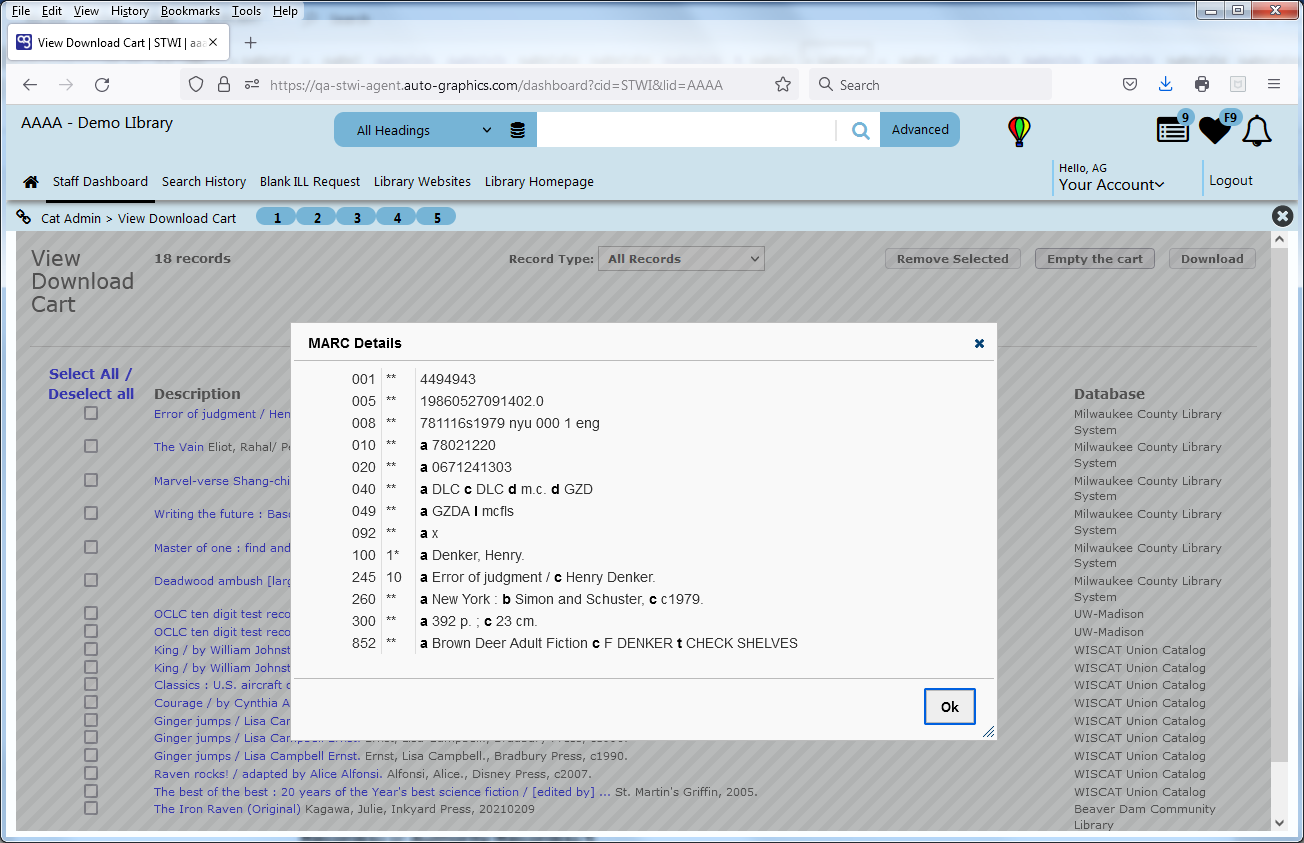
Task: Save to Pocket icon
Action: [1129, 85]
